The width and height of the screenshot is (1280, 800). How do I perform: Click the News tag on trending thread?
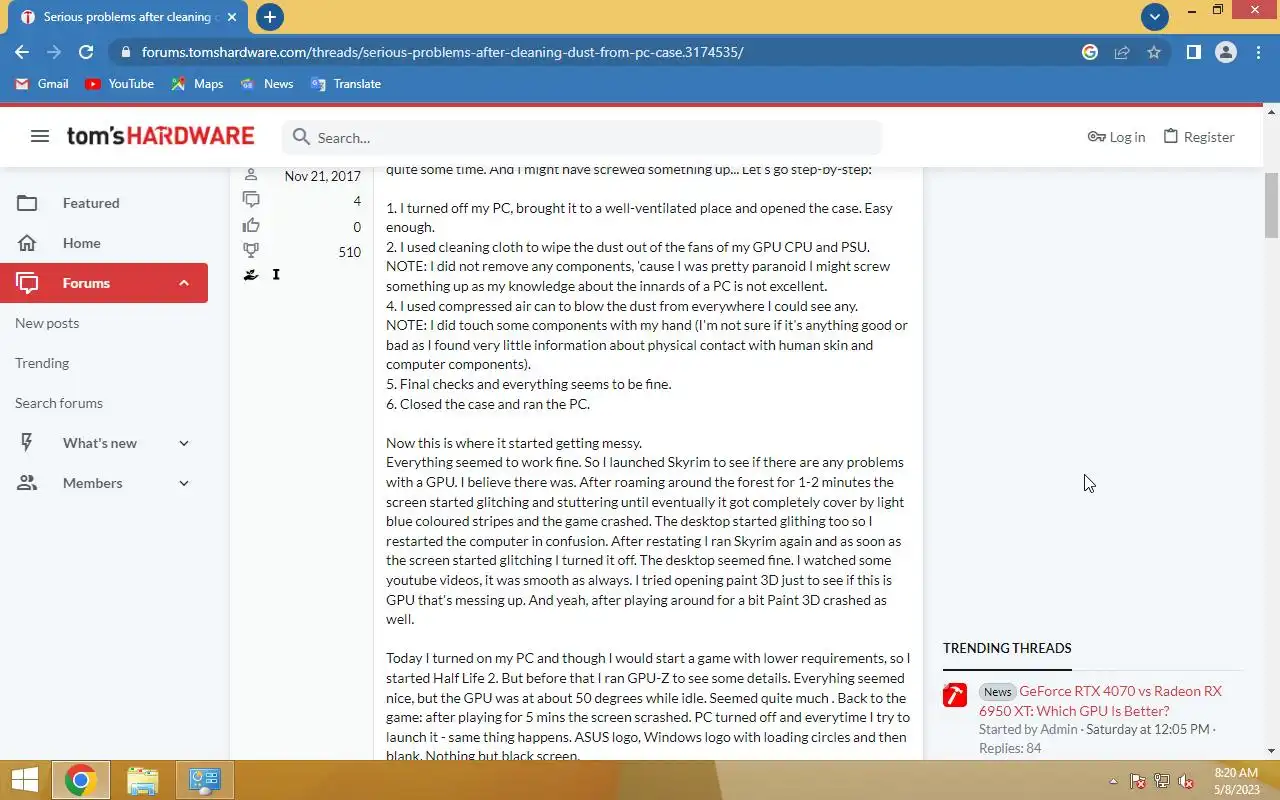[997, 692]
